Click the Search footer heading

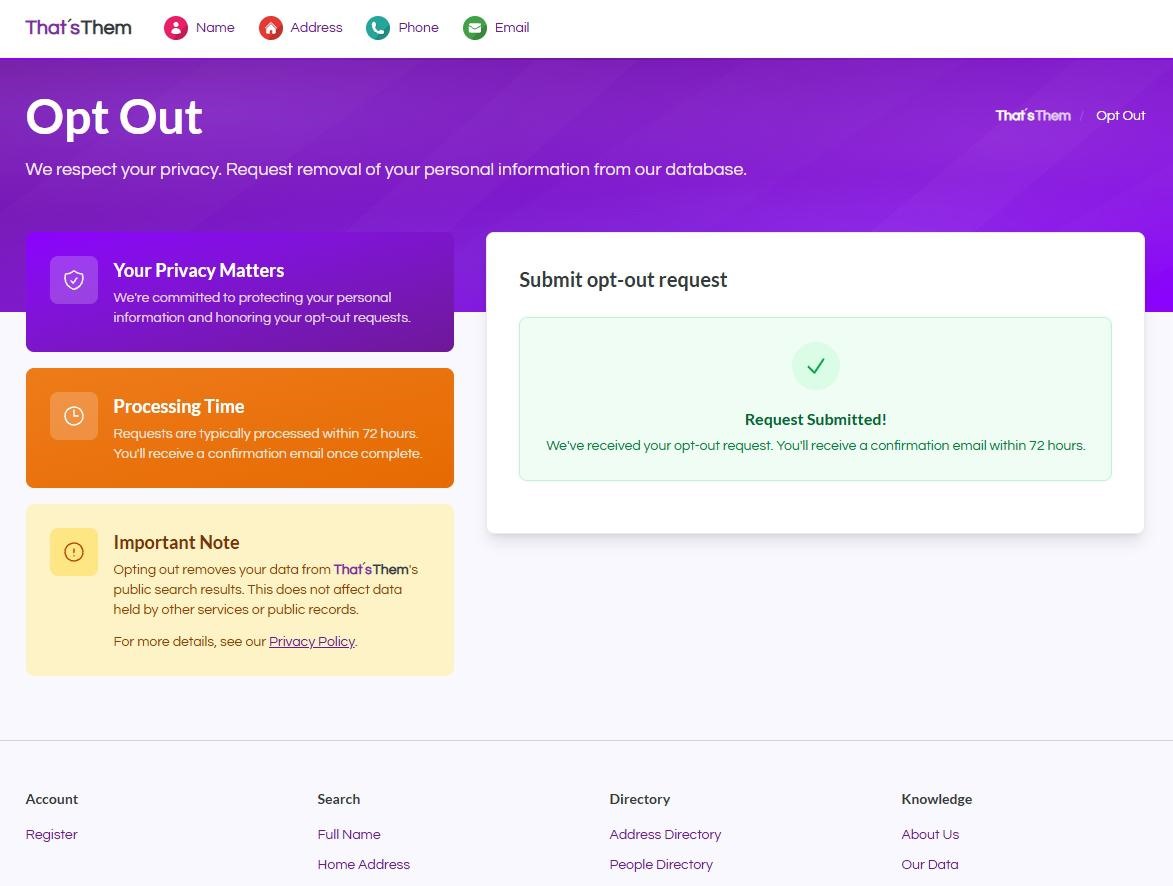coord(338,799)
